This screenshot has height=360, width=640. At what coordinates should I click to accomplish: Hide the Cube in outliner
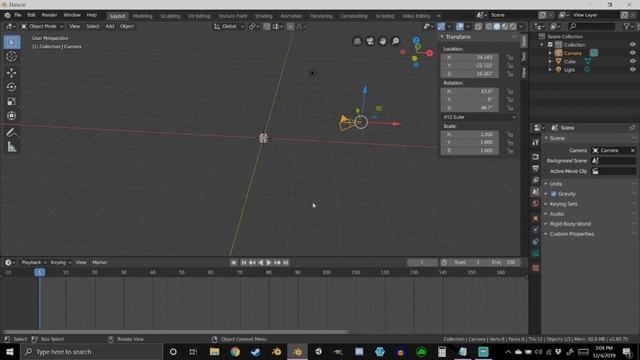(x=633, y=61)
